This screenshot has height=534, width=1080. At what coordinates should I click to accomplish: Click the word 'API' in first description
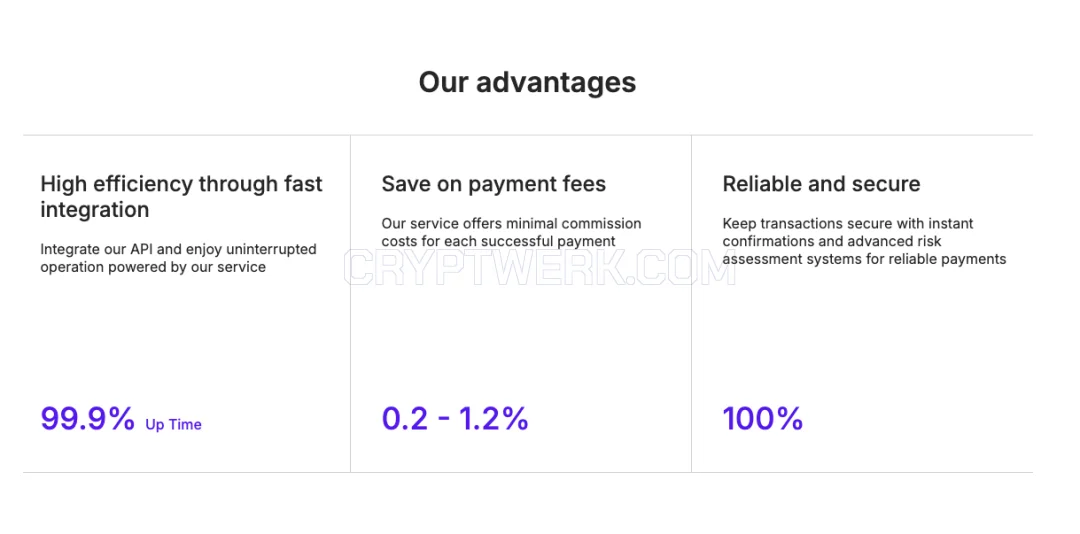pos(142,249)
